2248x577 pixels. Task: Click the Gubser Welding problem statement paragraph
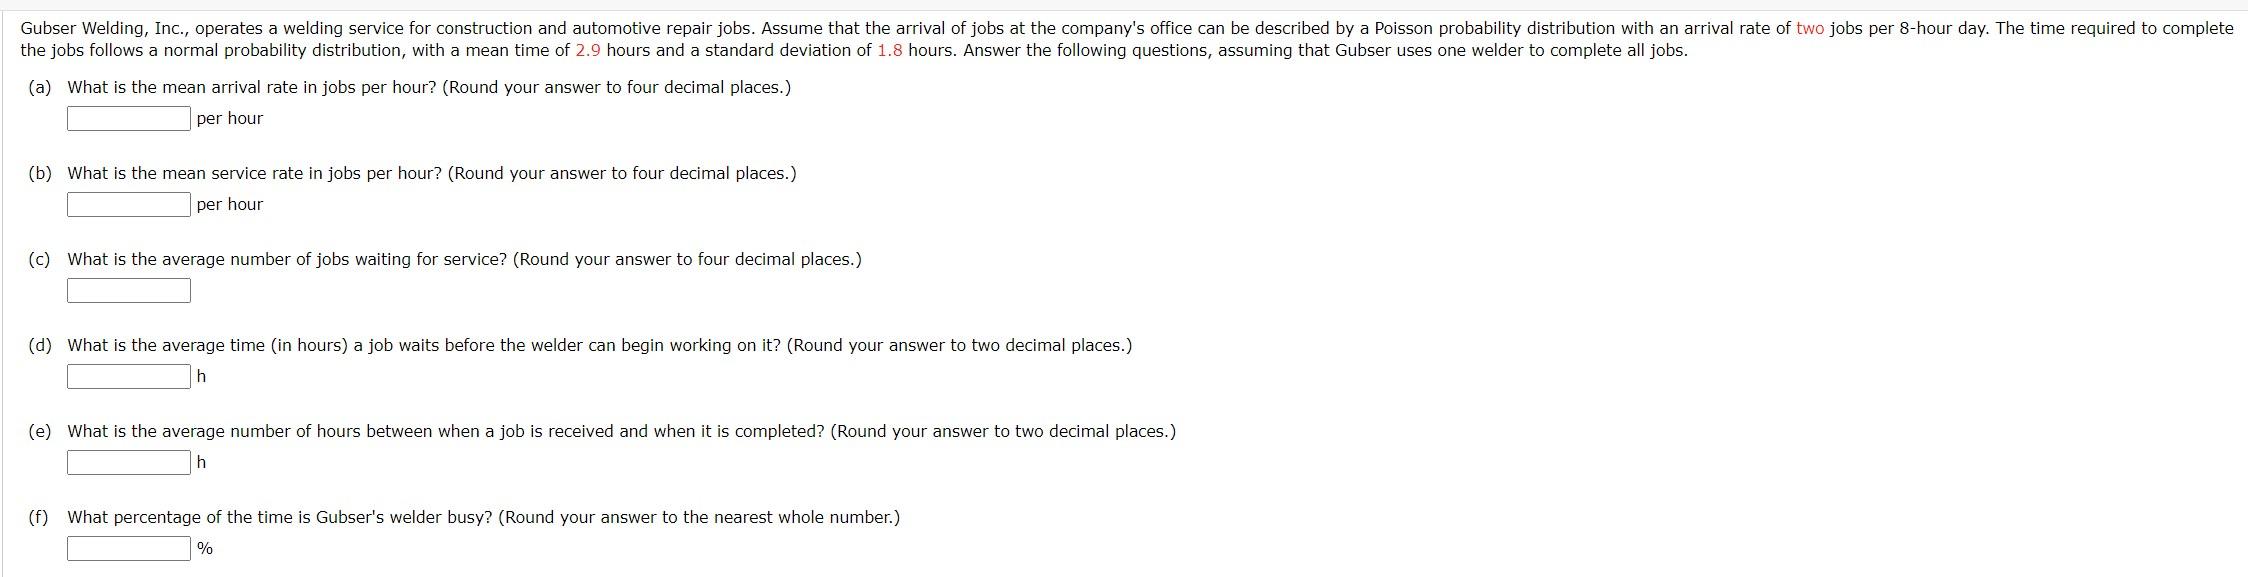[x=1120, y=38]
